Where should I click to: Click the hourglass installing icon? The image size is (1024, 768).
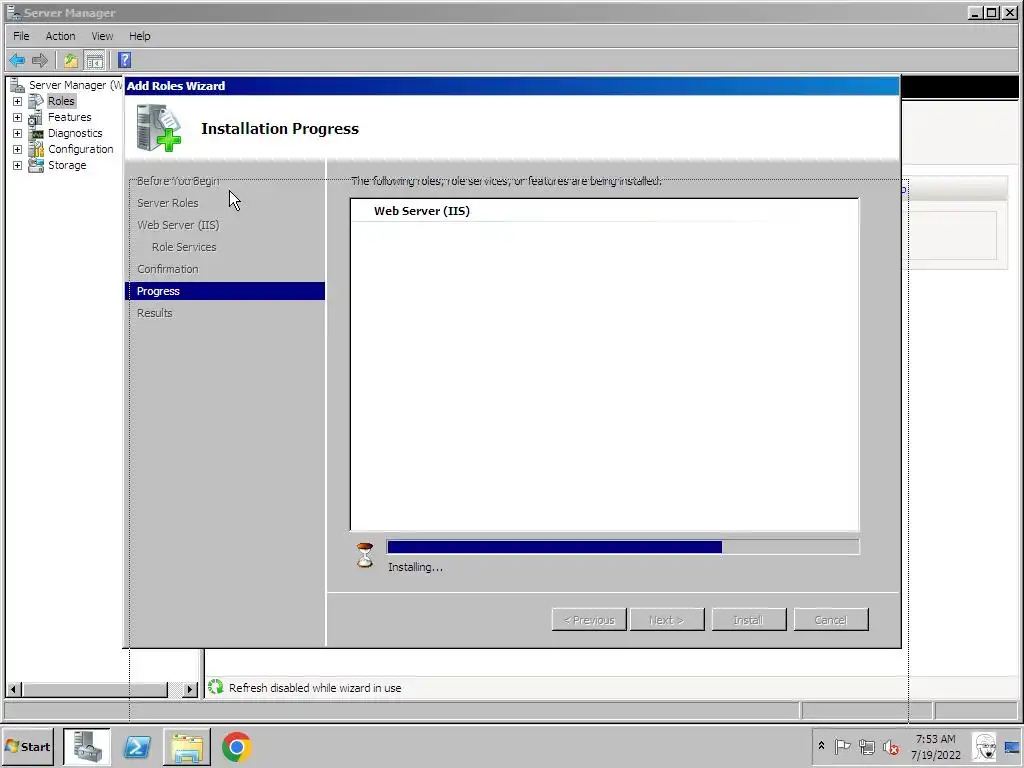point(365,555)
